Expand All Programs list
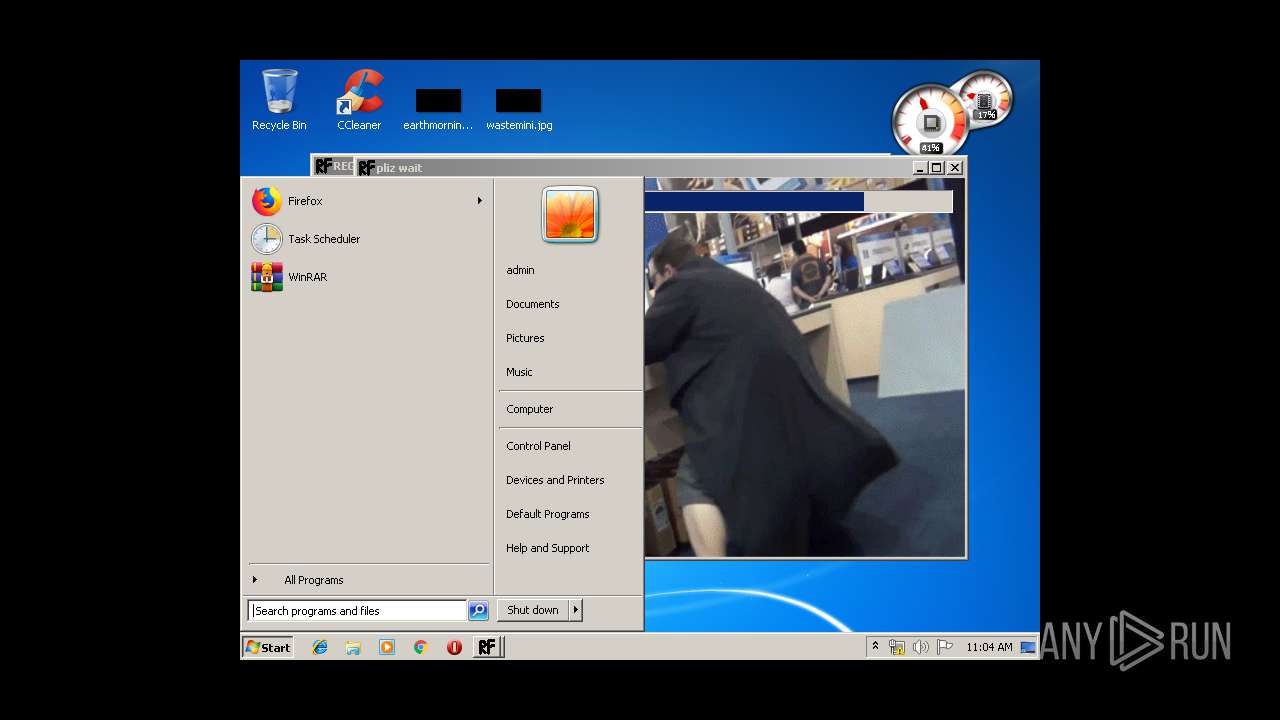 pyautogui.click(x=367, y=580)
